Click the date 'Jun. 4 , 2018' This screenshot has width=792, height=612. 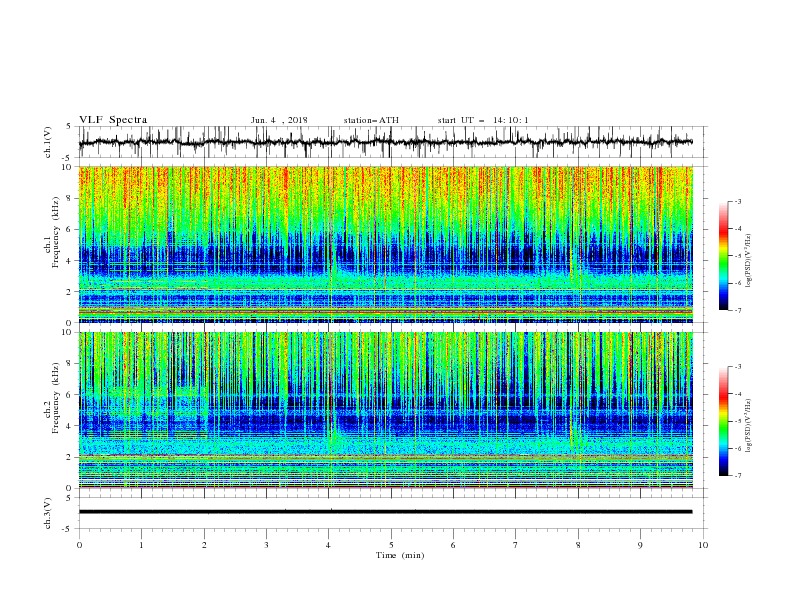point(279,120)
